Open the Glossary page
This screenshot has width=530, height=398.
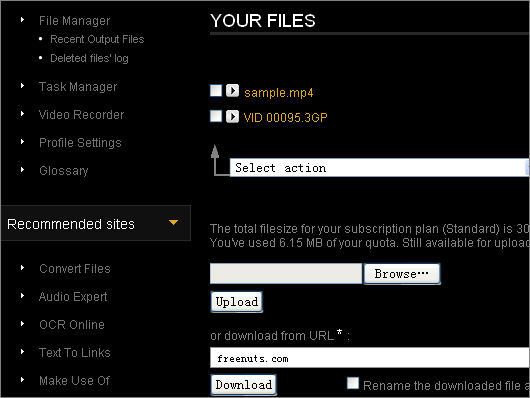(x=64, y=170)
